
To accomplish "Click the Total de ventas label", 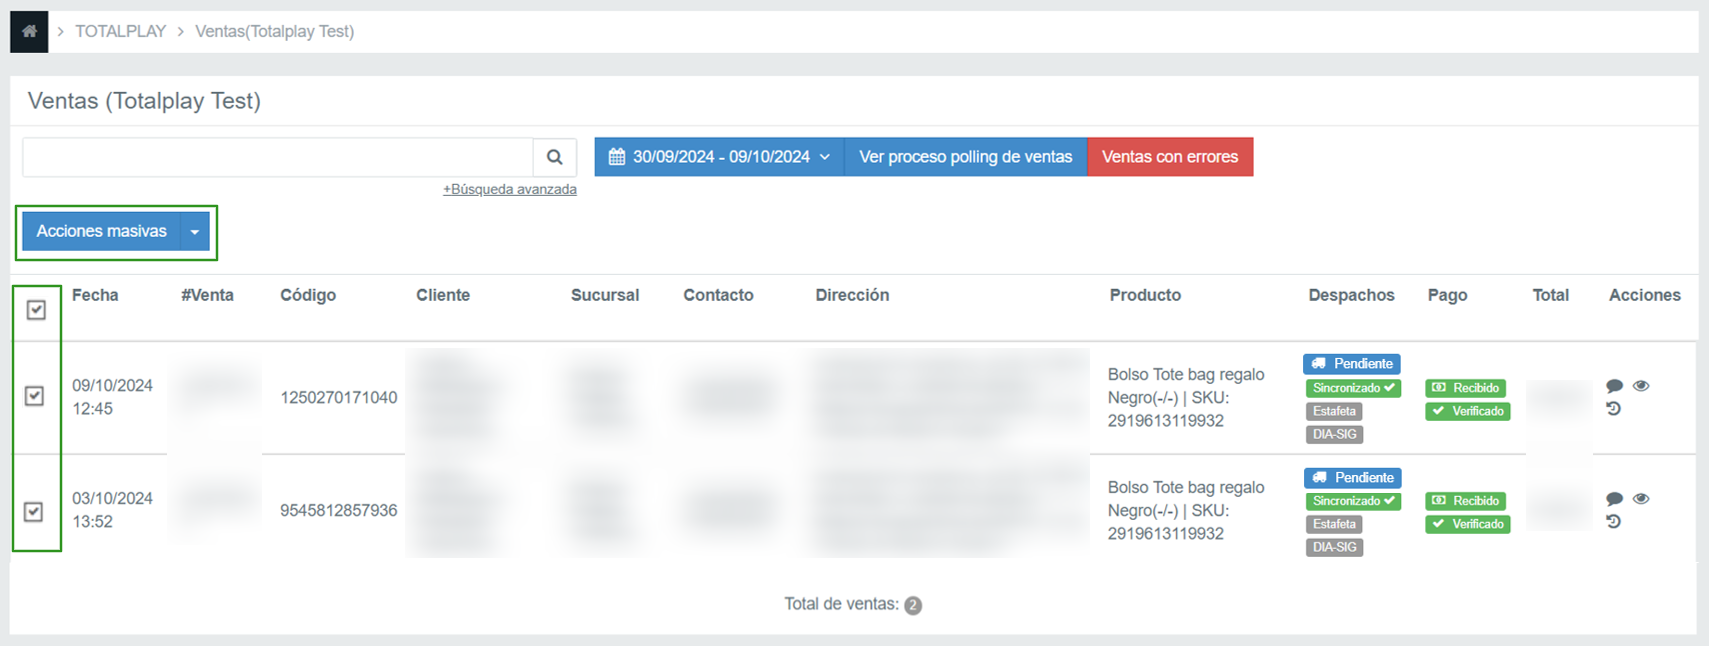I will (x=841, y=604).
